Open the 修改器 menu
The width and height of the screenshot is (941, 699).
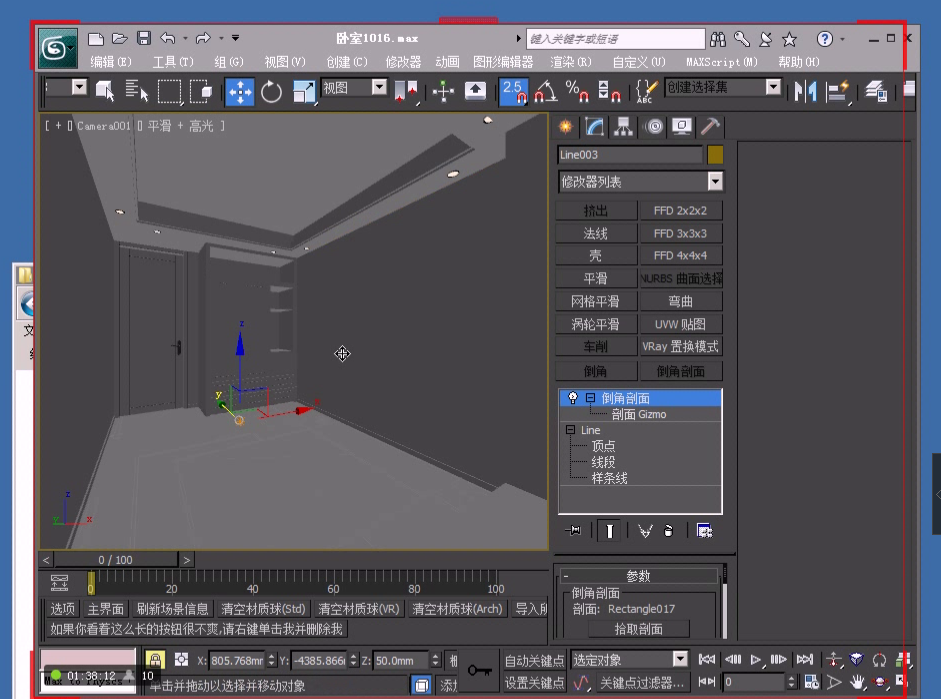[403, 62]
